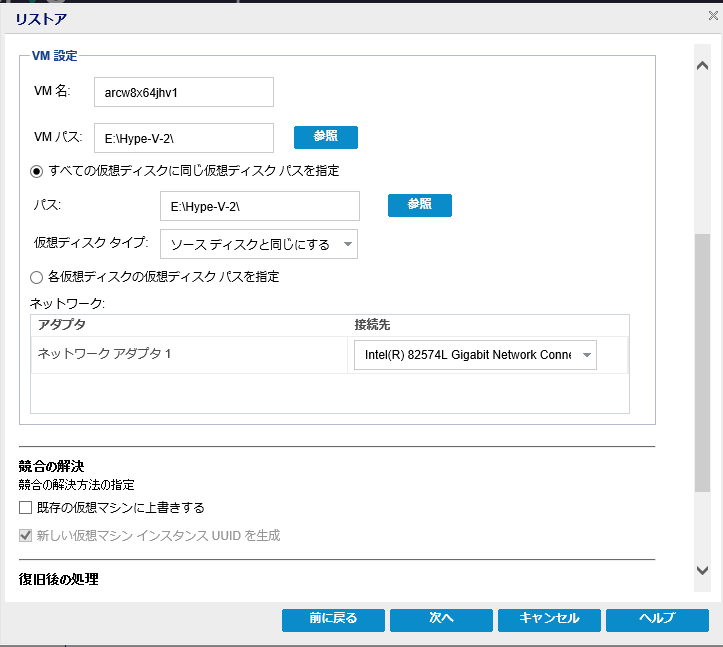Close the リストア dialog with the X icon

click(713, 16)
